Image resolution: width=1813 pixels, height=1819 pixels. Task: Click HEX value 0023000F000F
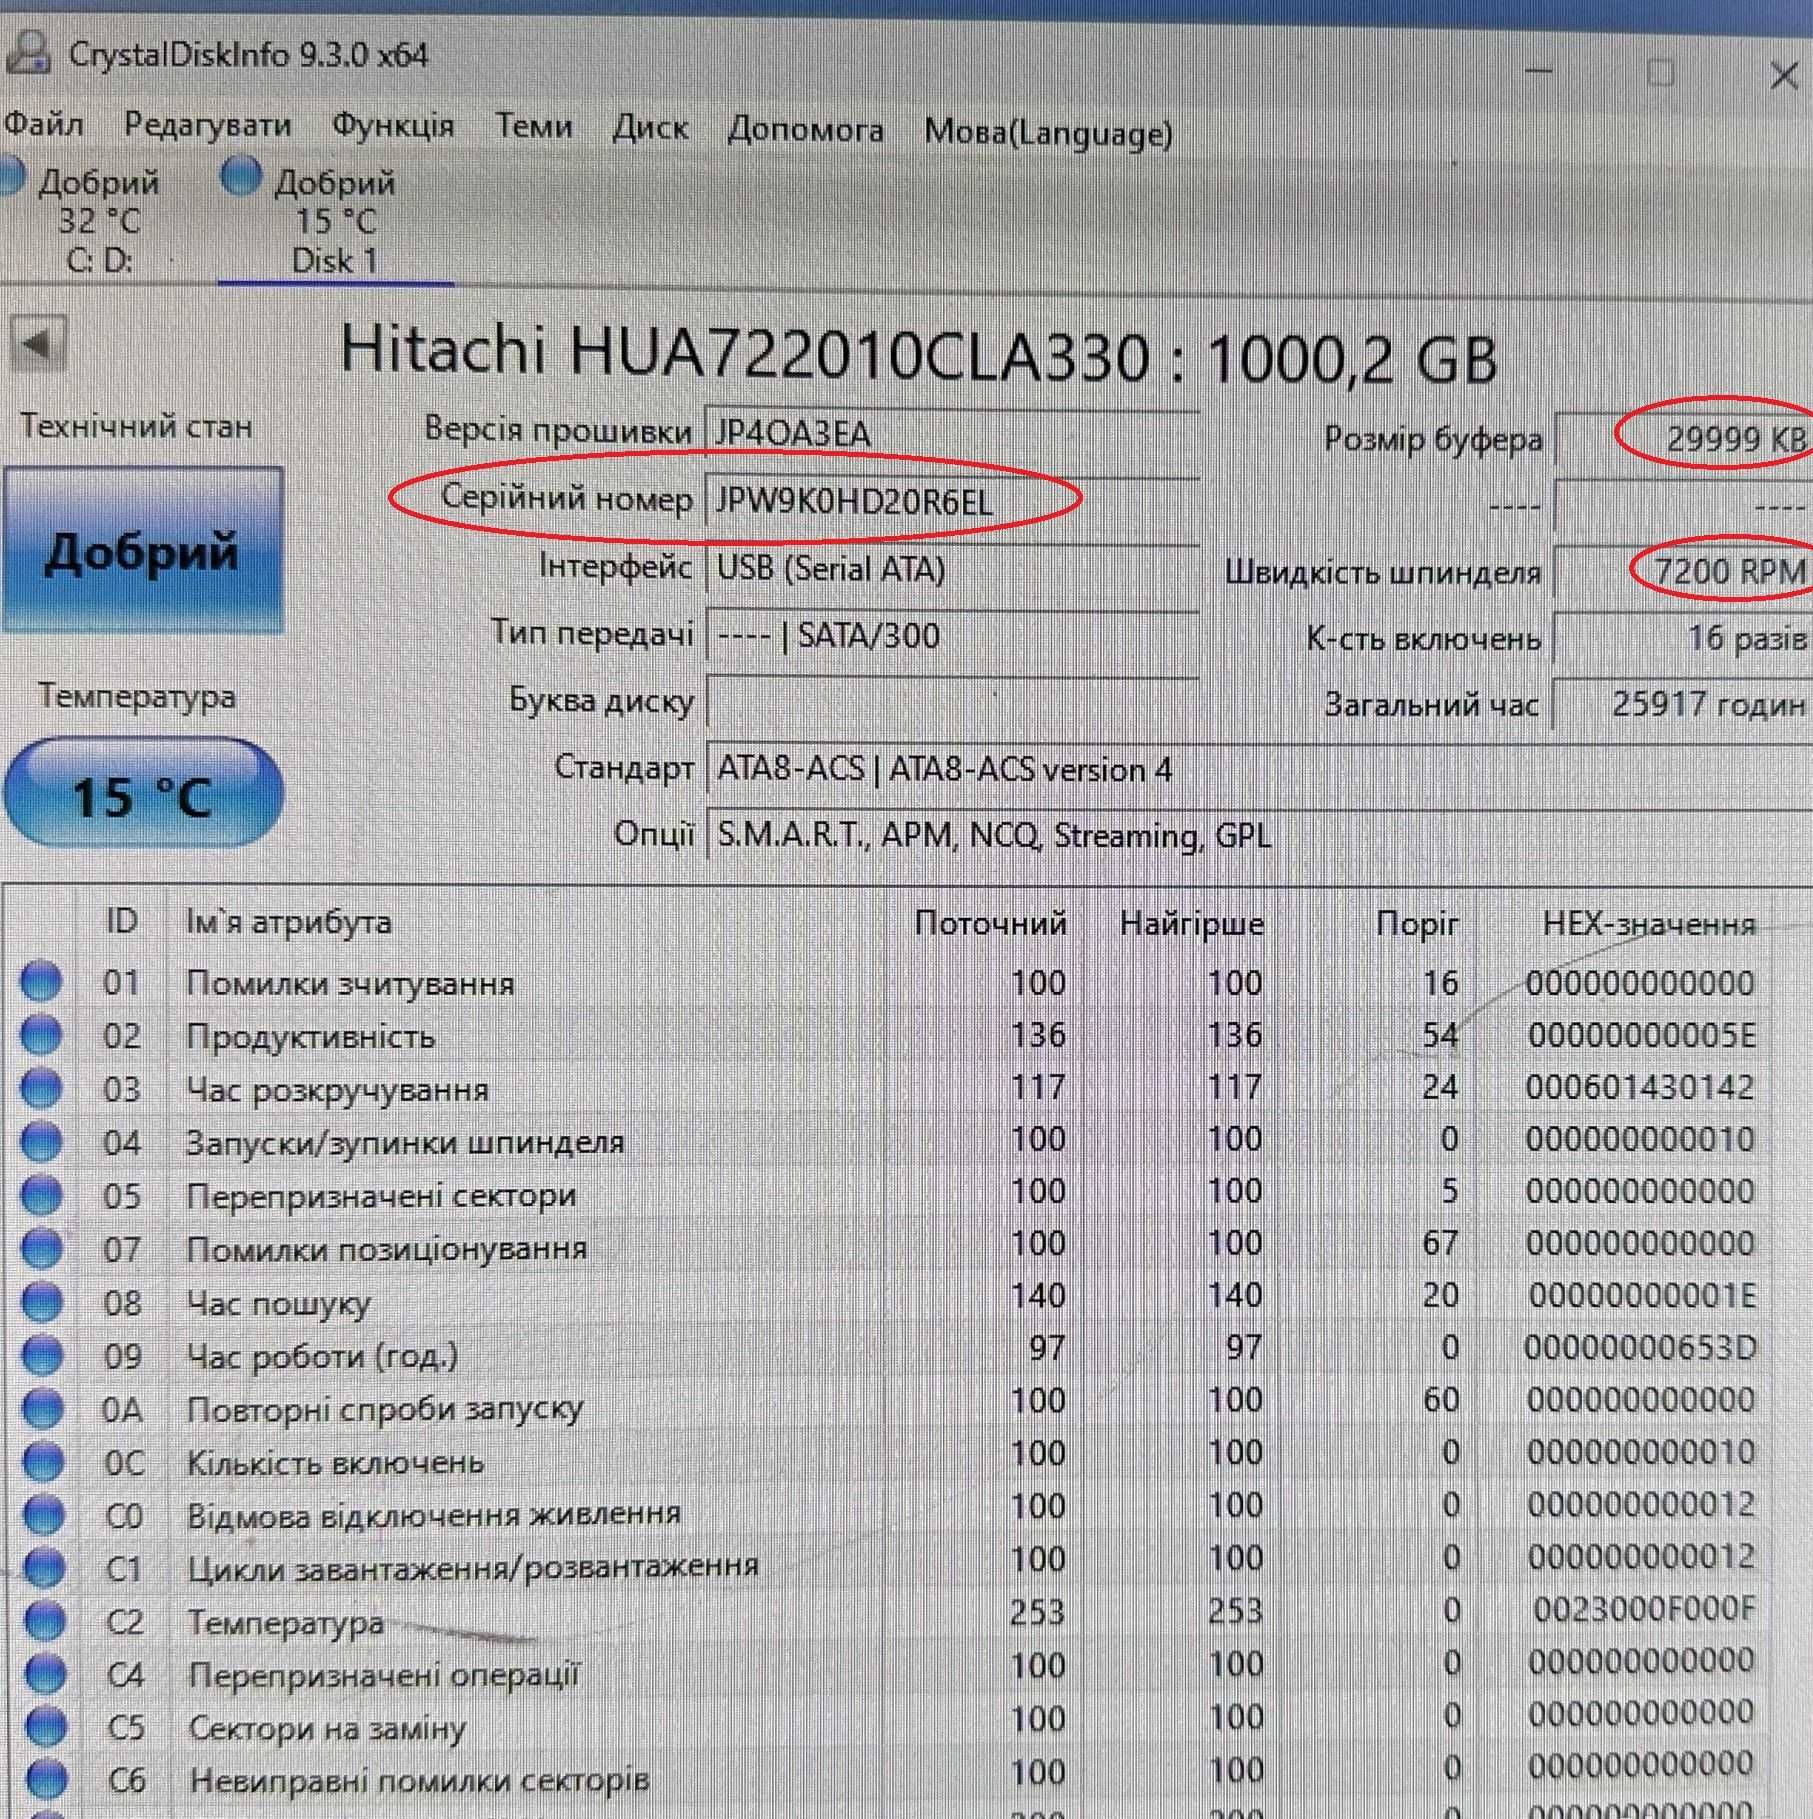(x=1644, y=1609)
